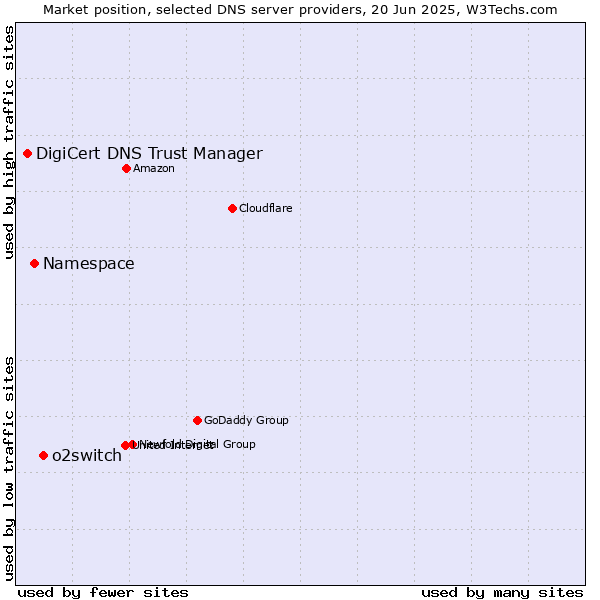This screenshot has height=600, width=600.
Task: Click the "Amazon" label text
Action: click(x=154, y=168)
